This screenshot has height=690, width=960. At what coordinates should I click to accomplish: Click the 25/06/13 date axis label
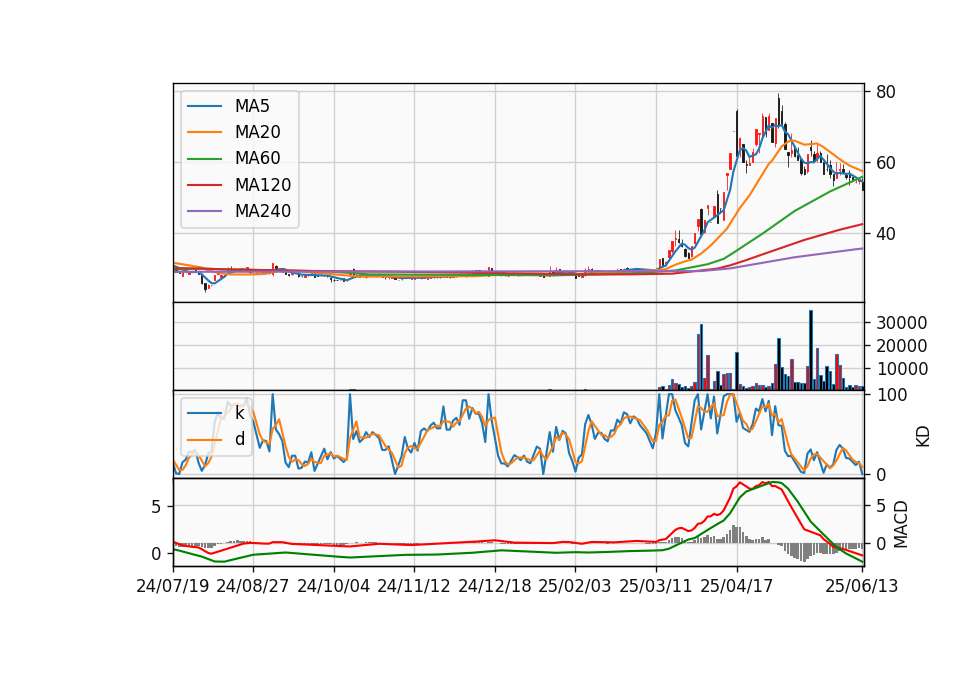pos(862,586)
